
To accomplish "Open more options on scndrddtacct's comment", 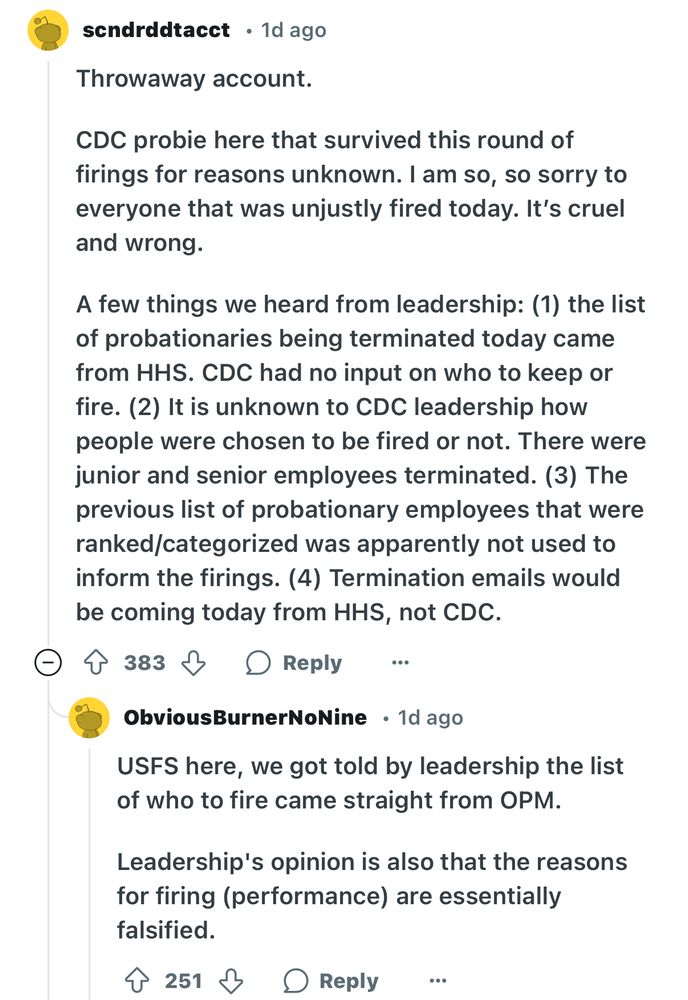I will point(400,663).
